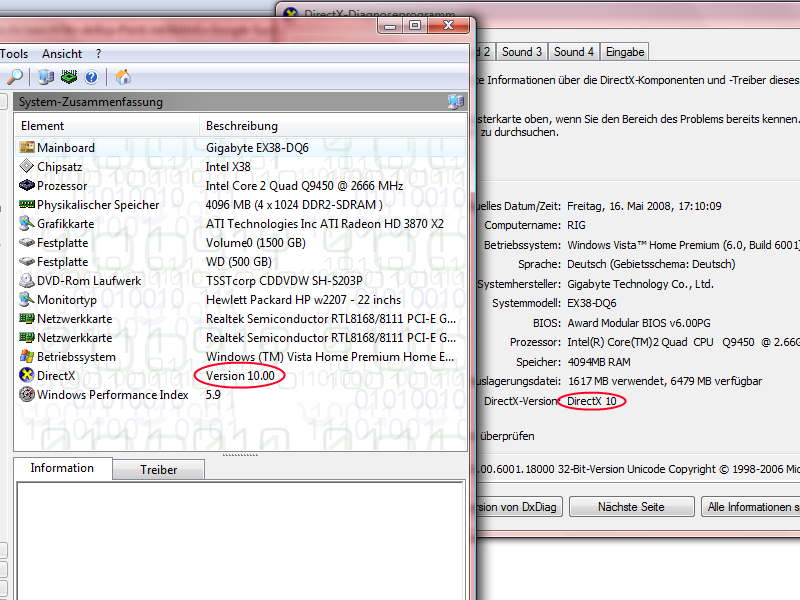Image resolution: width=800 pixels, height=600 pixels.
Task: Click the Alle Informationen button in DxDiag
Action: click(750, 507)
